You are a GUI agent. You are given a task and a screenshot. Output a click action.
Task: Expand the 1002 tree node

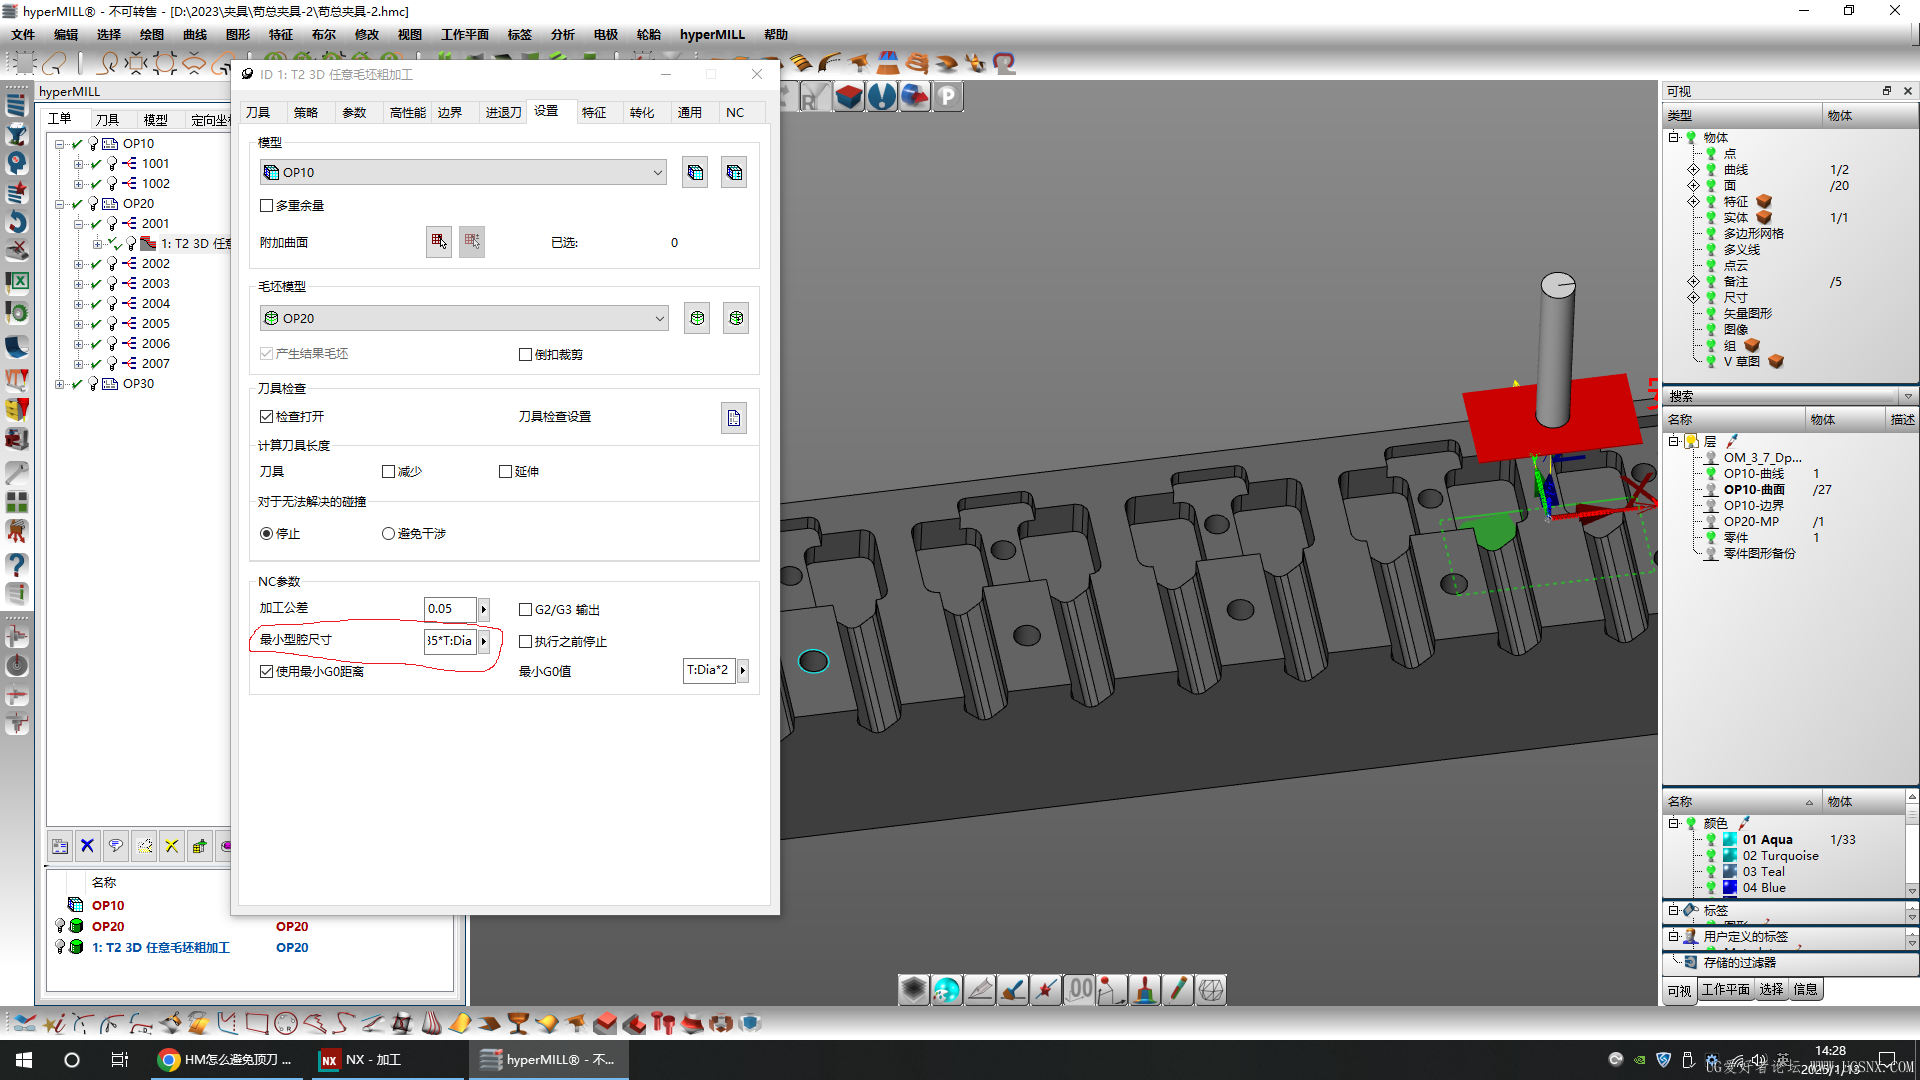point(78,184)
